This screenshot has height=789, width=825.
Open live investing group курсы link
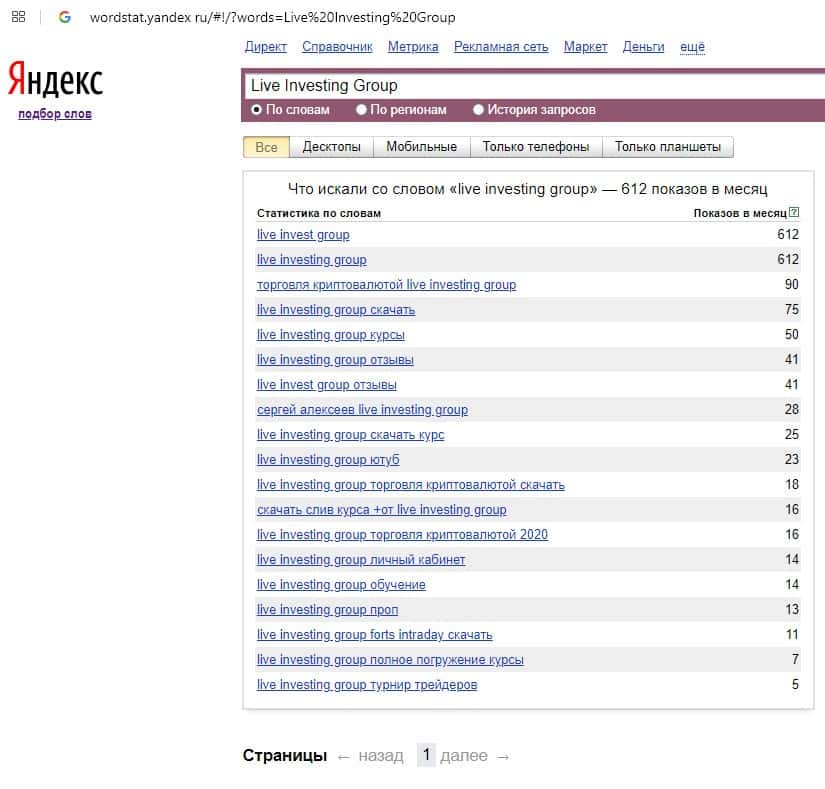(x=330, y=335)
